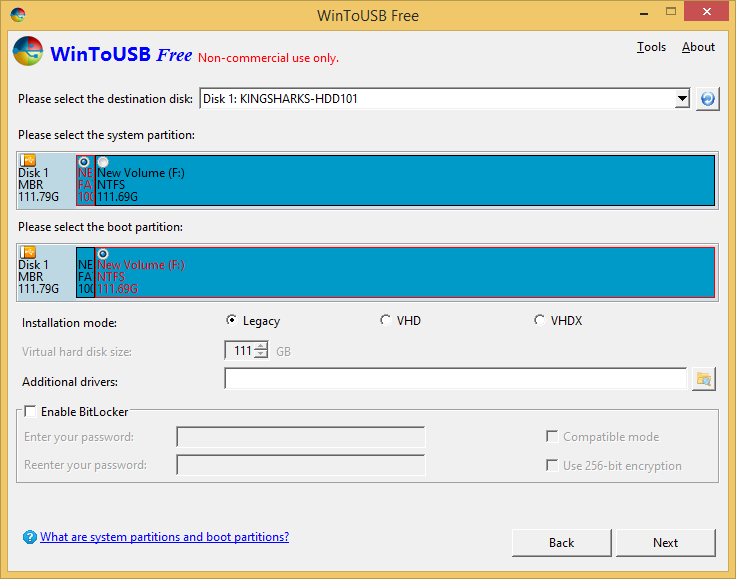
Task: Open system and boot partitions help link
Action: (x=164, y=537)
